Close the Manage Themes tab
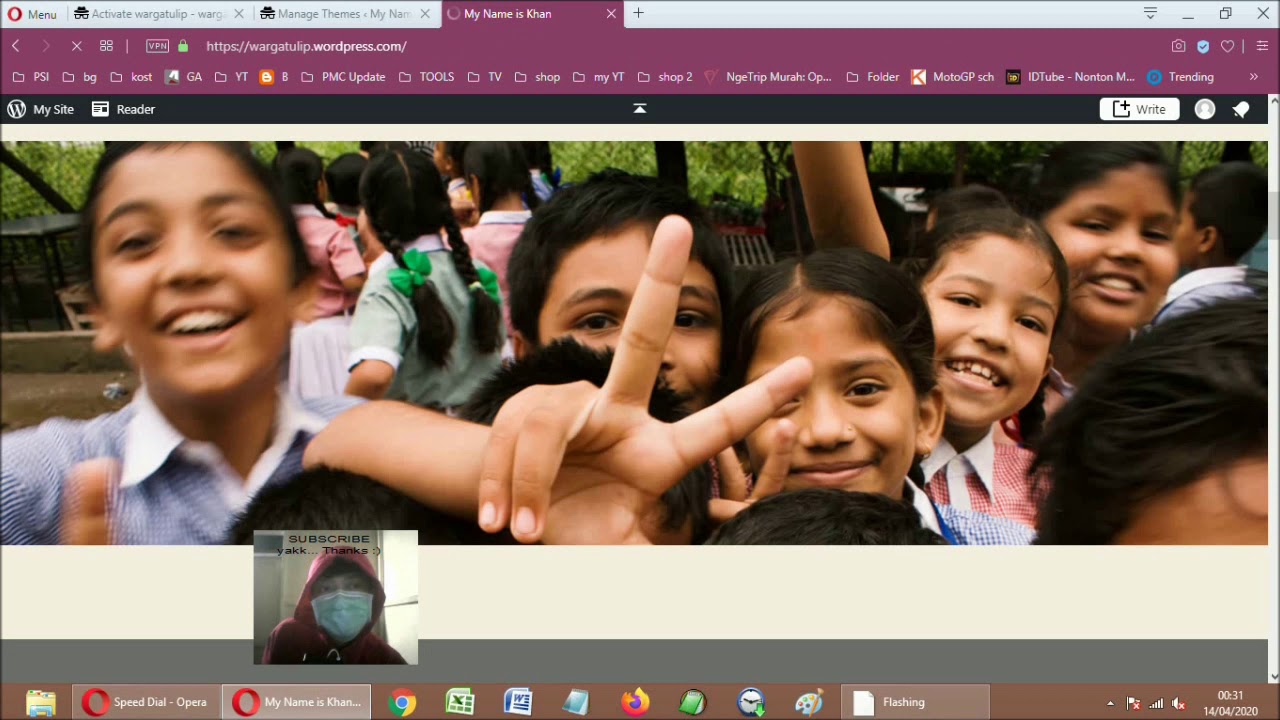1280x720 pixels. click(x=425, y=14)
